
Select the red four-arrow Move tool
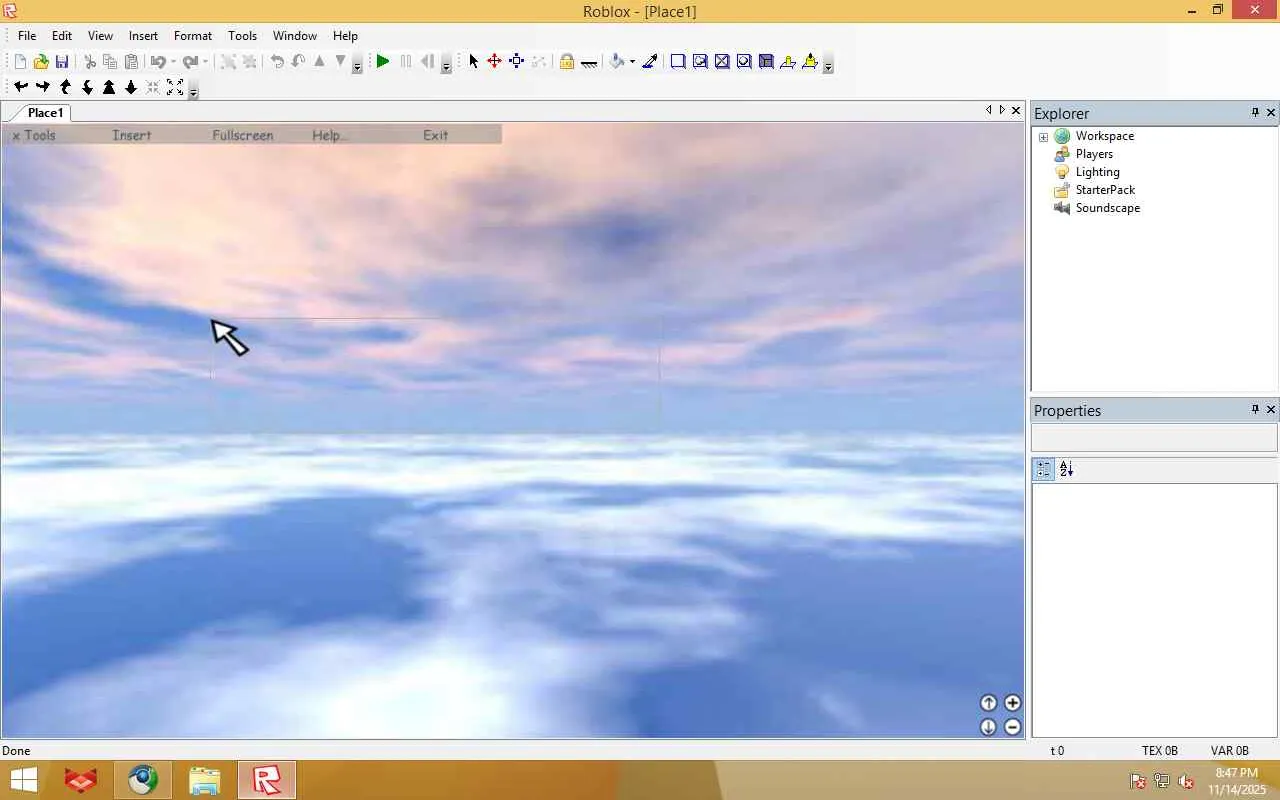(494, 62)
